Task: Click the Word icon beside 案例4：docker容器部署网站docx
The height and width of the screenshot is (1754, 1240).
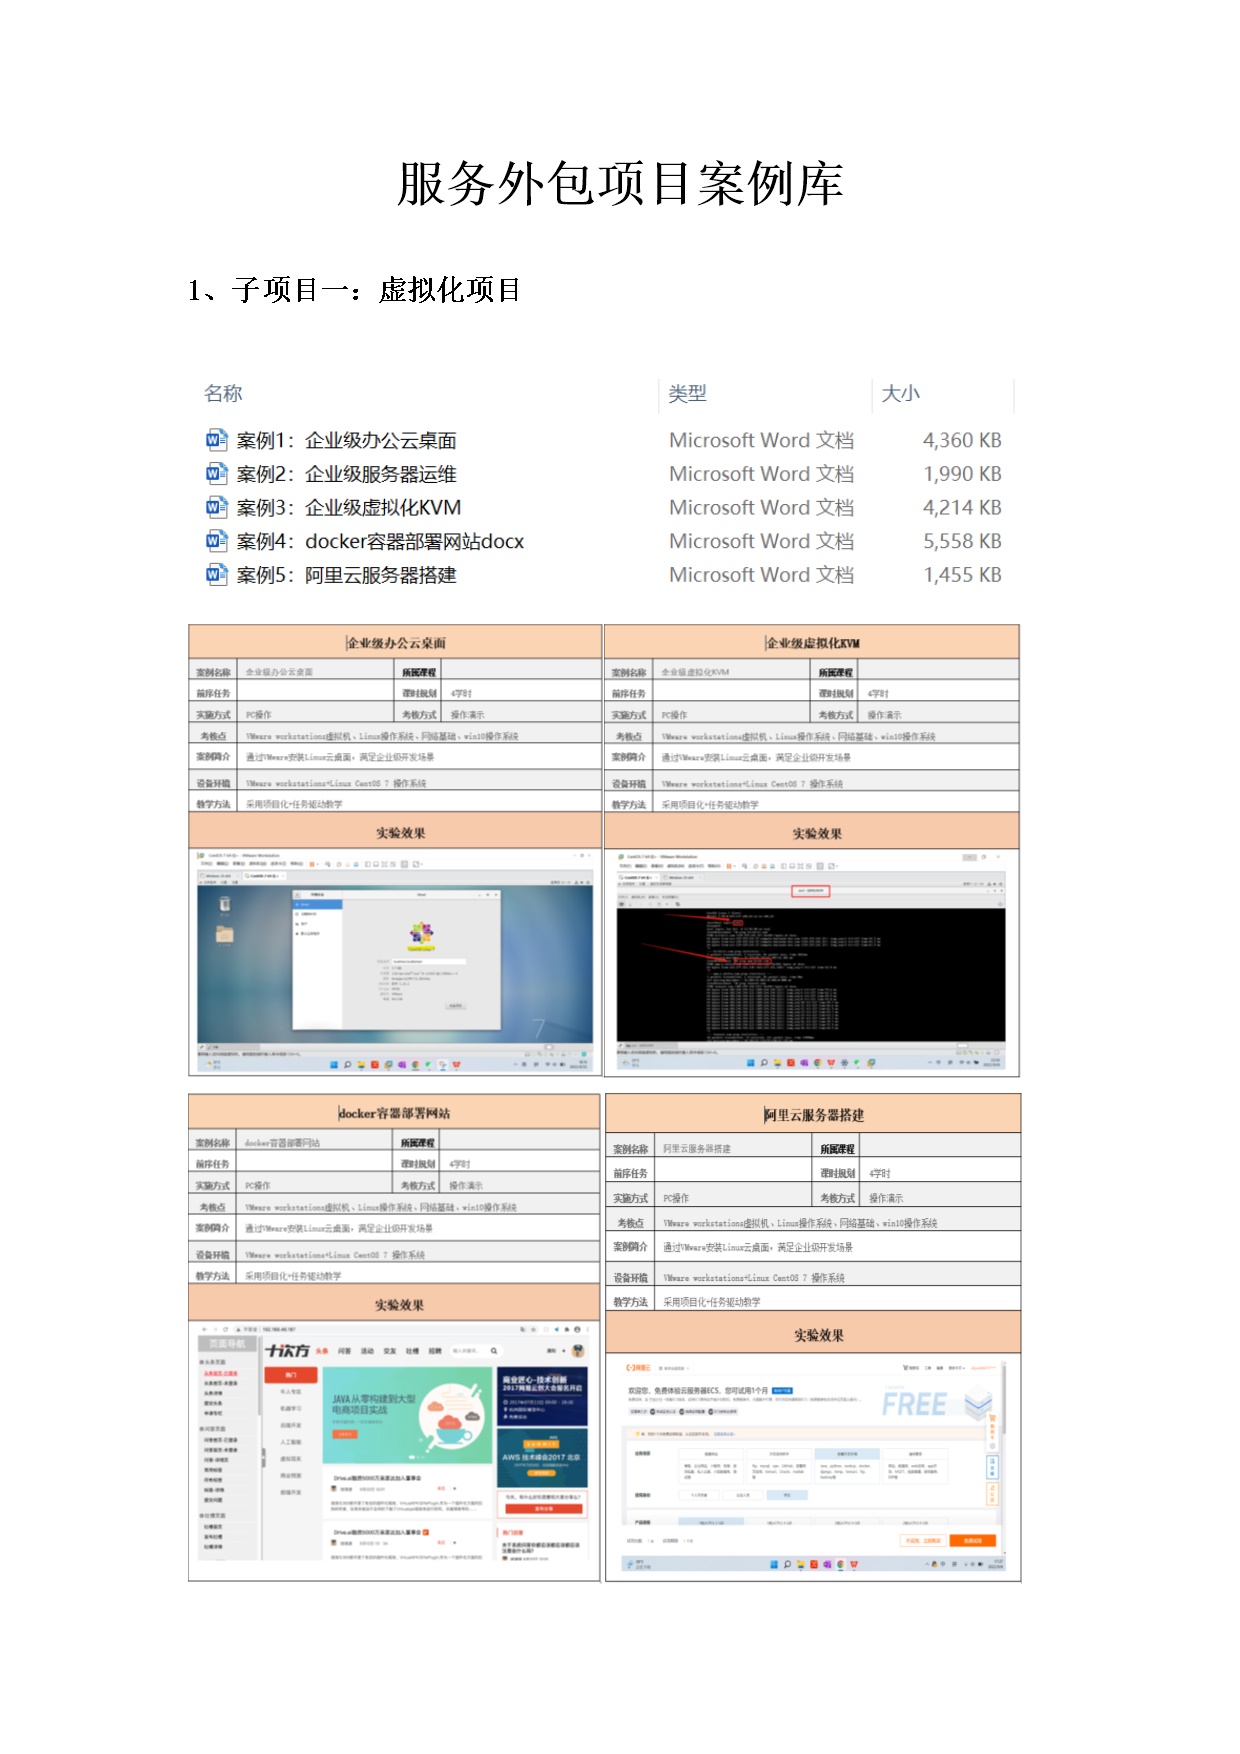Action: pos(216,541)
